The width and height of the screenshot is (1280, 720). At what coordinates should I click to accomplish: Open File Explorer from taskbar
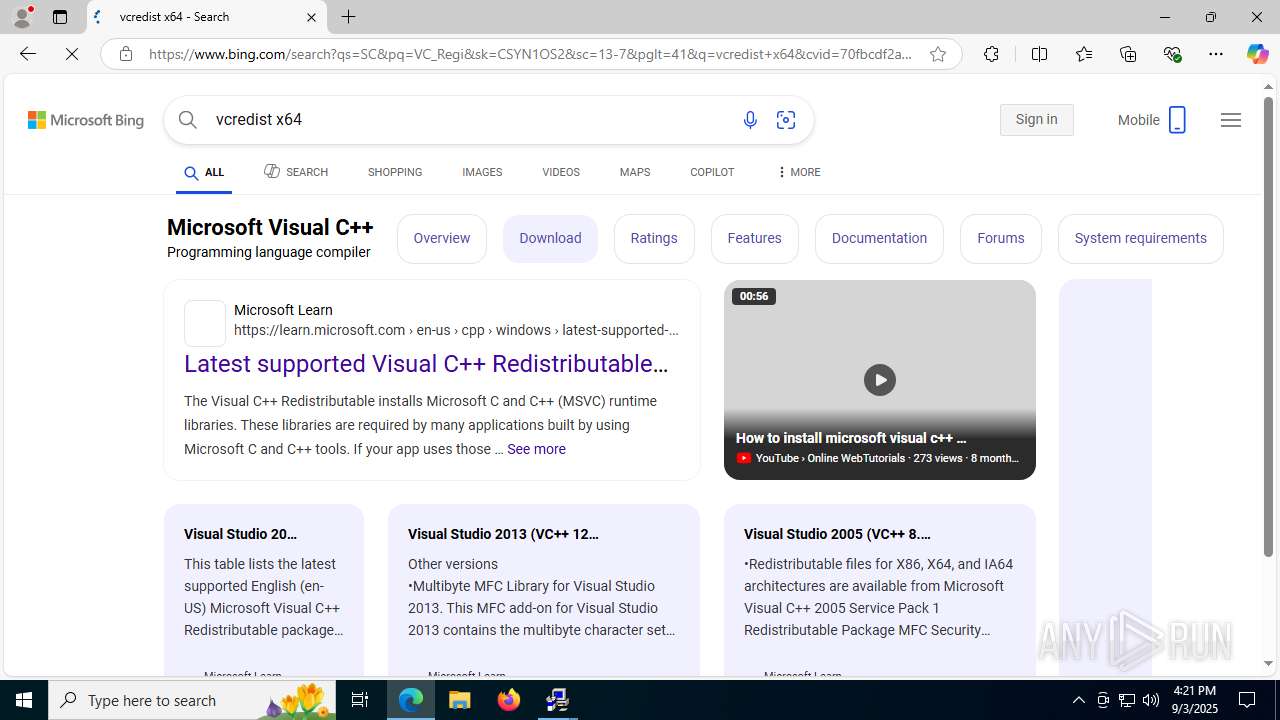click(x=460, y=700)
